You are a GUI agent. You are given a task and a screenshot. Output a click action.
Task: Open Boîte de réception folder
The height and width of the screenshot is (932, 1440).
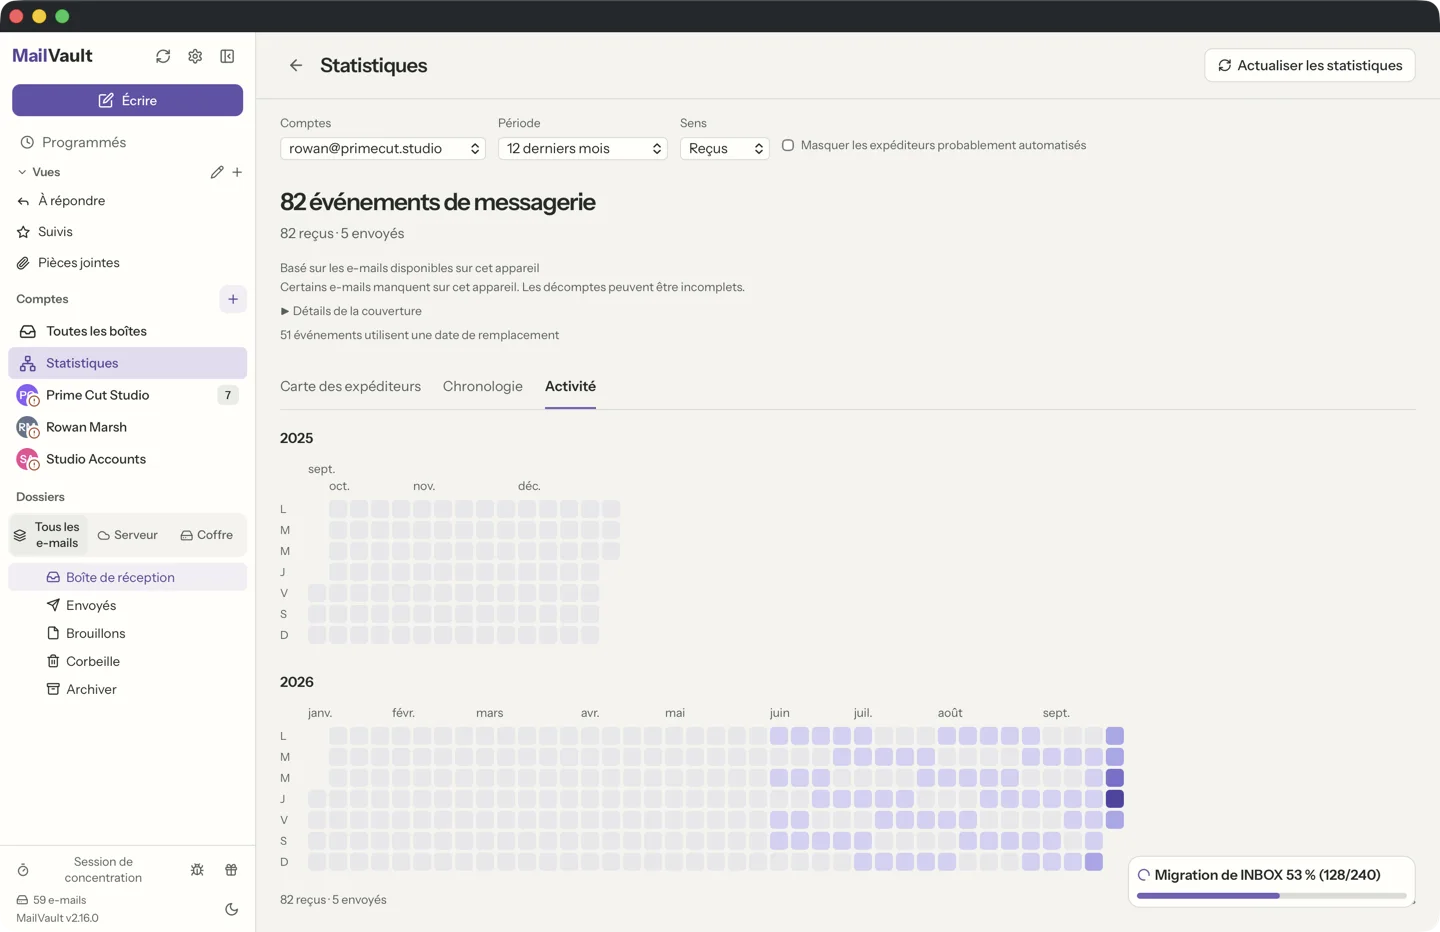click(127, 577)
